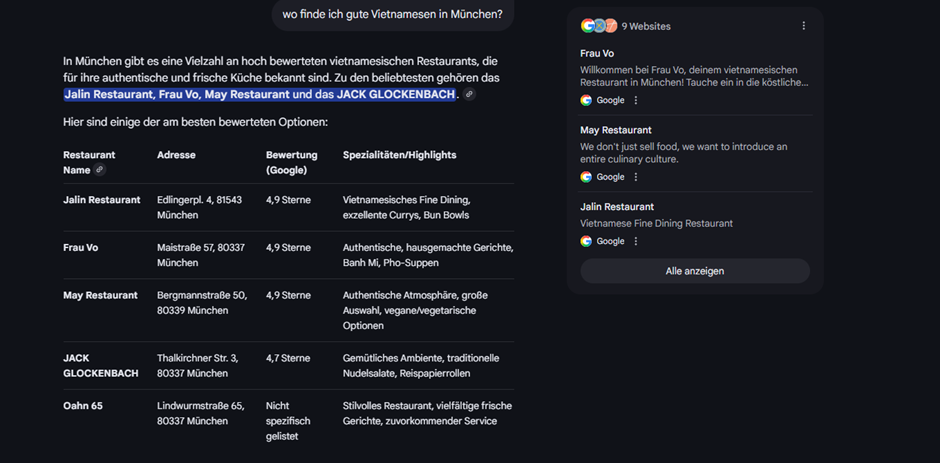Click the link icon beside Restaurant Name header
Screen dimensions: 940x463
coord(100,171)
